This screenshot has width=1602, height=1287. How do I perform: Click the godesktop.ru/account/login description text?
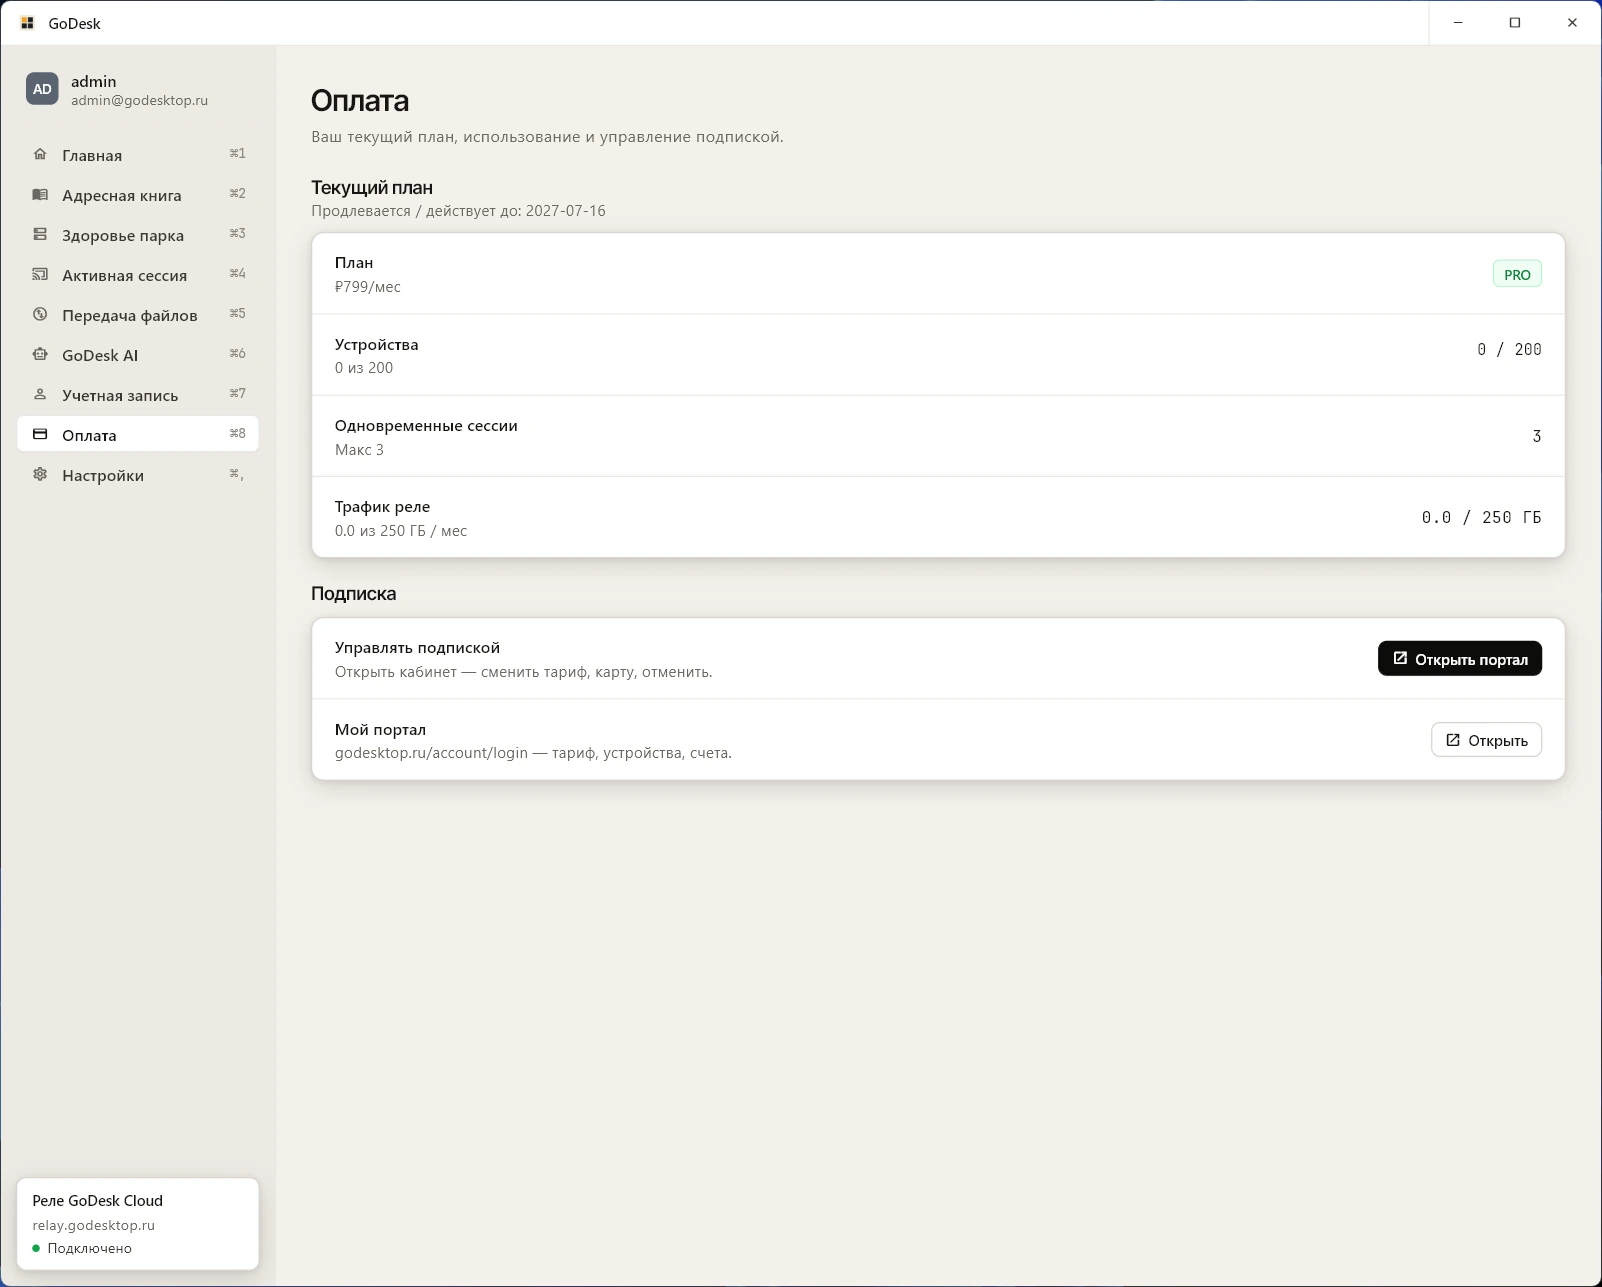(533, 753)
